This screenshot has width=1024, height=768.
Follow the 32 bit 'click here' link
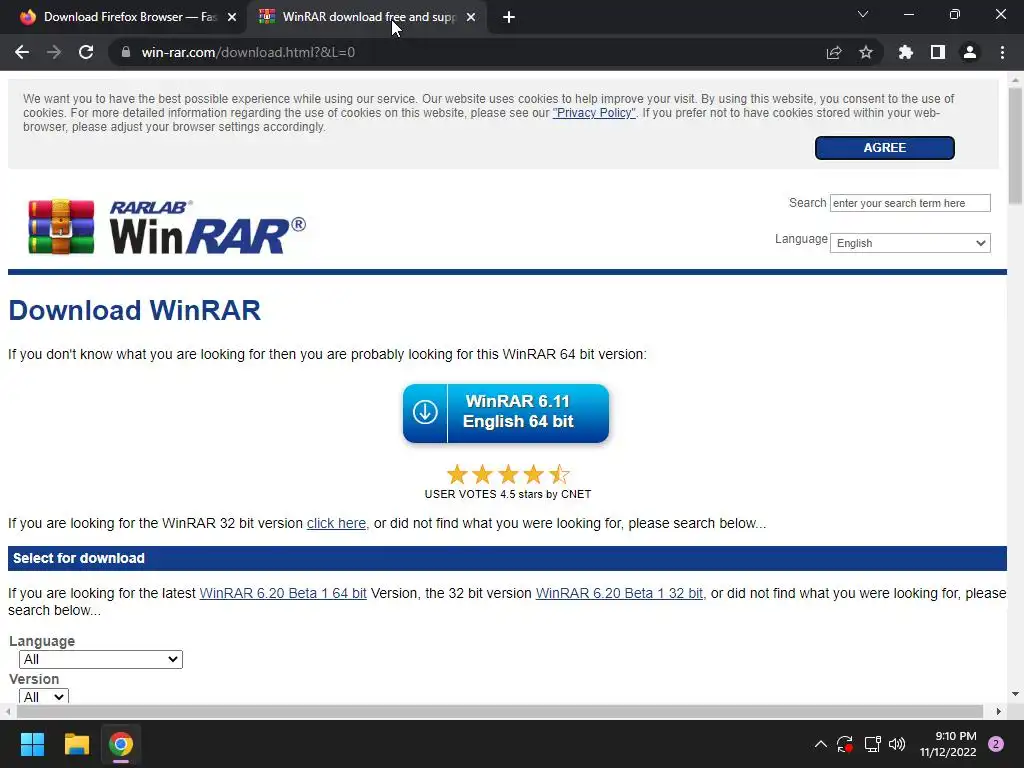coord(336,523)
